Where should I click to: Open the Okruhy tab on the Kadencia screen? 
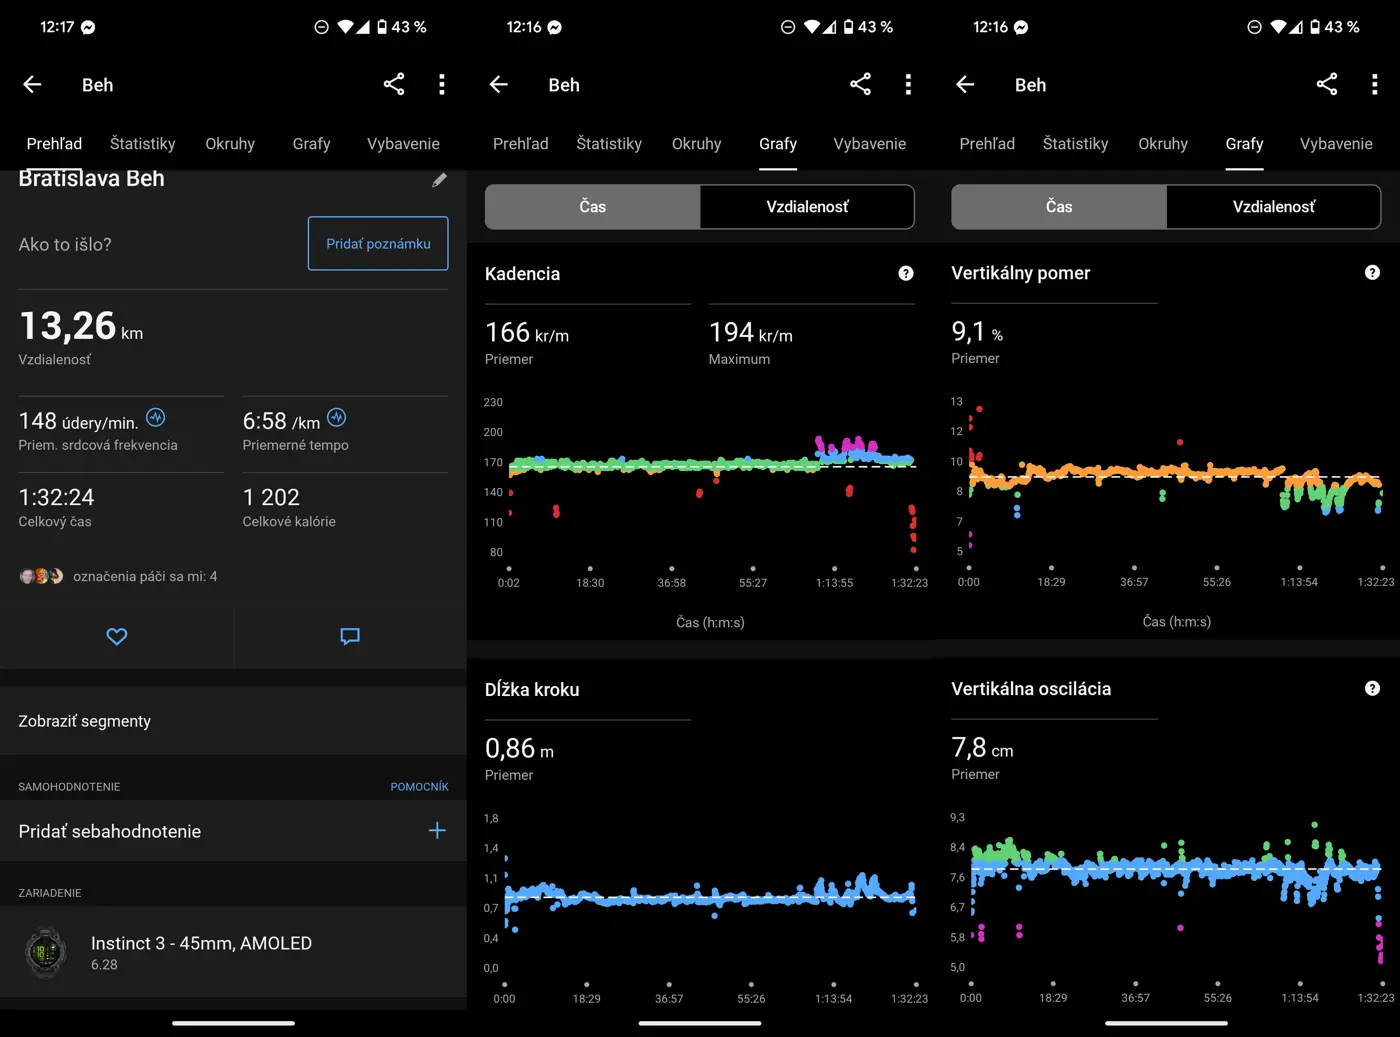coord(696,144)
